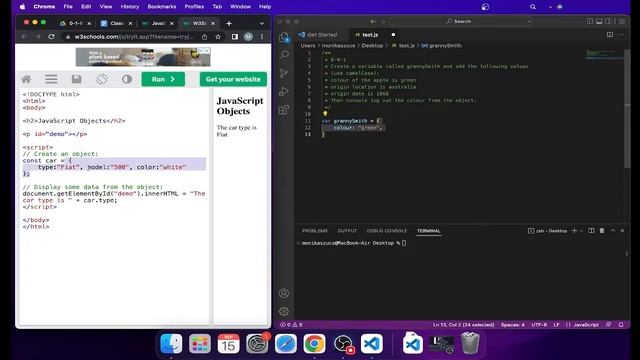This screenshot has width=640, height=360.
Task: Select the test.js editor tab
Action: [x=370, y=35]
